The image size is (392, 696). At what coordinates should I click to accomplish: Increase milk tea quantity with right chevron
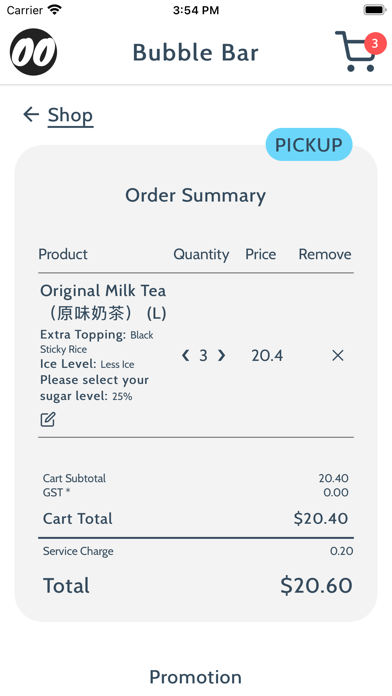(x=221, y=356)
